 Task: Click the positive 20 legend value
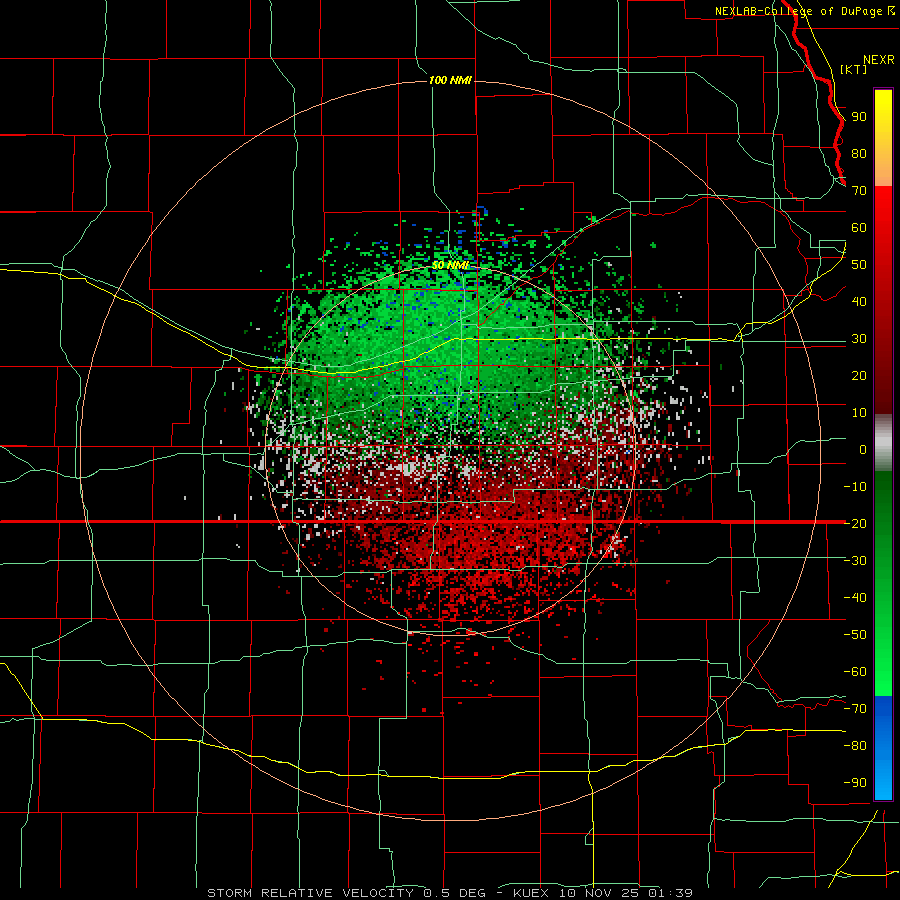(859, 376)
